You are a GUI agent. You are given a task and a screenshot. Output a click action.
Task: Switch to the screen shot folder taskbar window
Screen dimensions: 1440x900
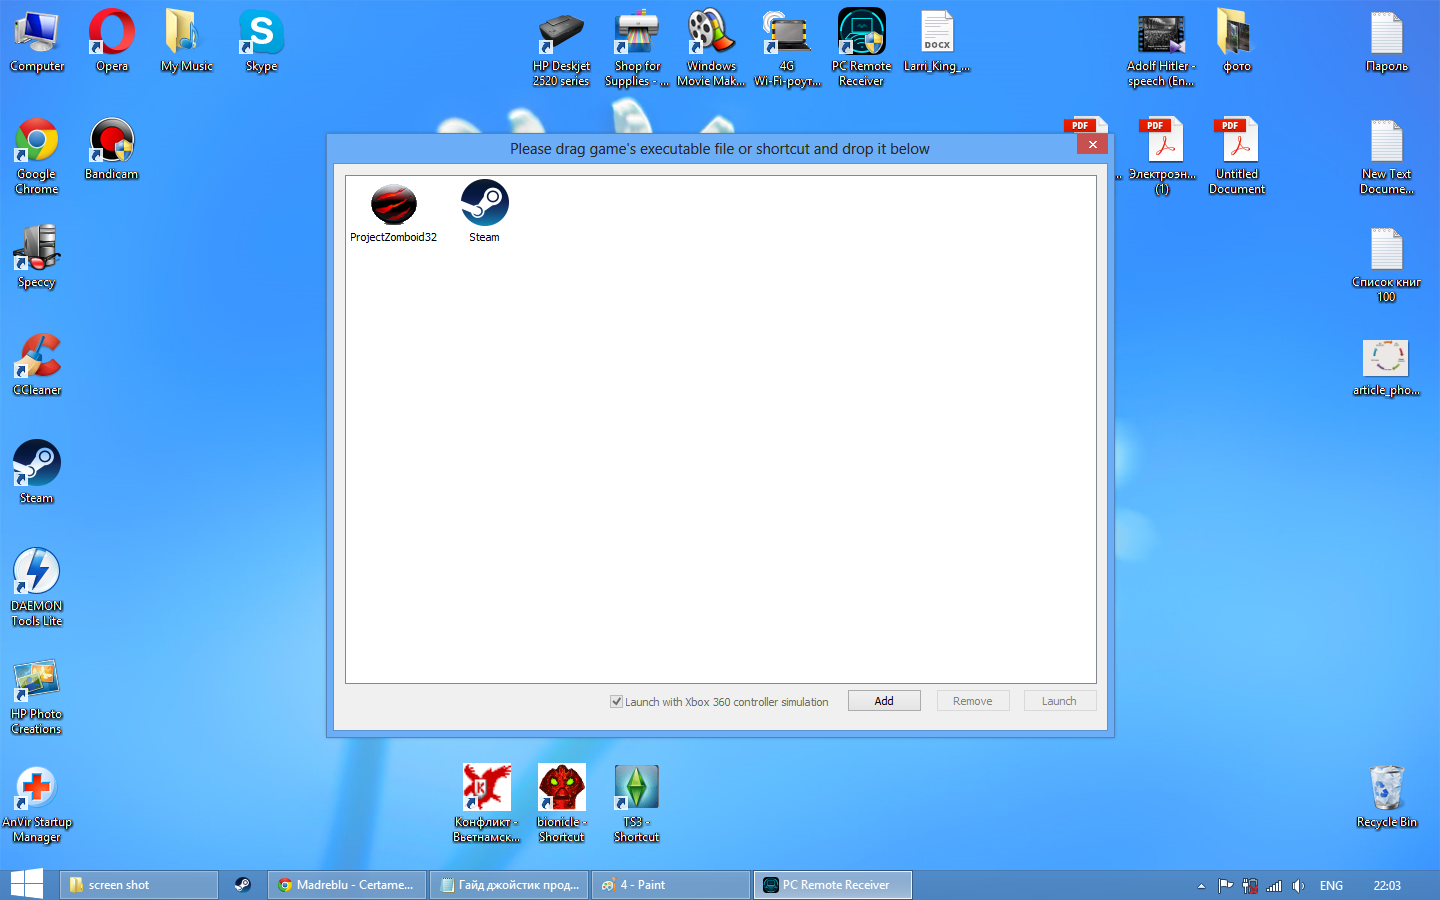(139, 885)
